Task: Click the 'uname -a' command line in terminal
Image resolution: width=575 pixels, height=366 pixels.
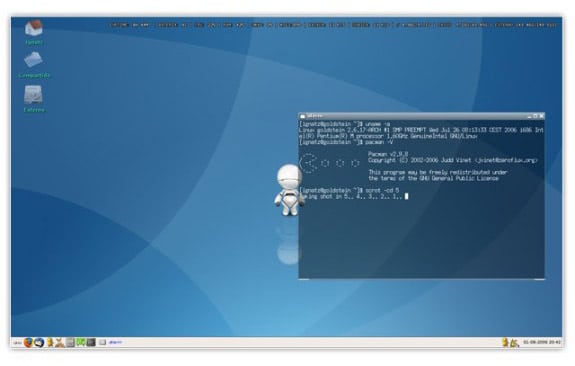Action: (345, 124)
